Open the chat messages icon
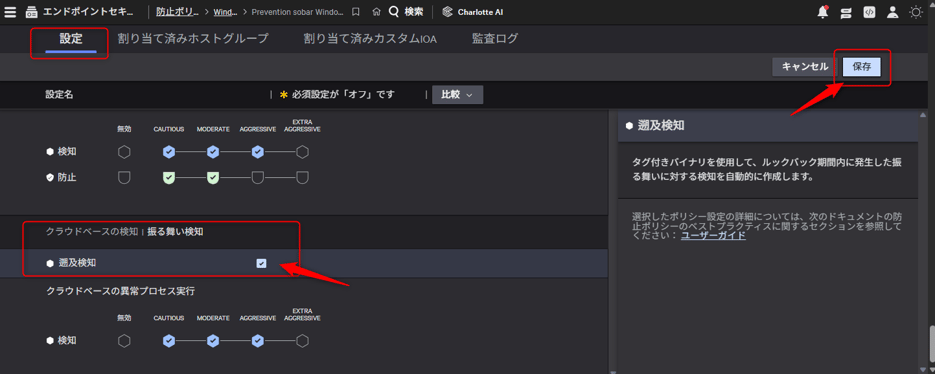This screenshot has width=935, height=374. pyautogui.click(x=846, y=12)
